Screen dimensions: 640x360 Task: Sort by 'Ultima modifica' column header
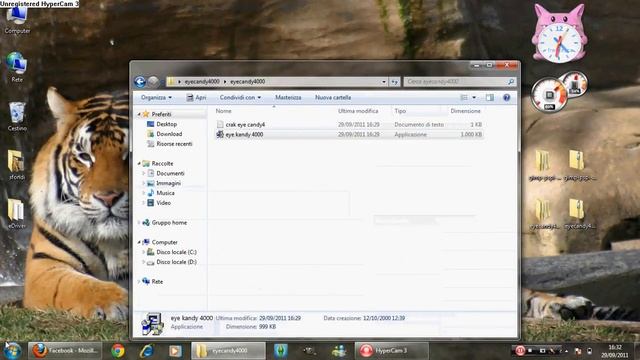[358, 111]
